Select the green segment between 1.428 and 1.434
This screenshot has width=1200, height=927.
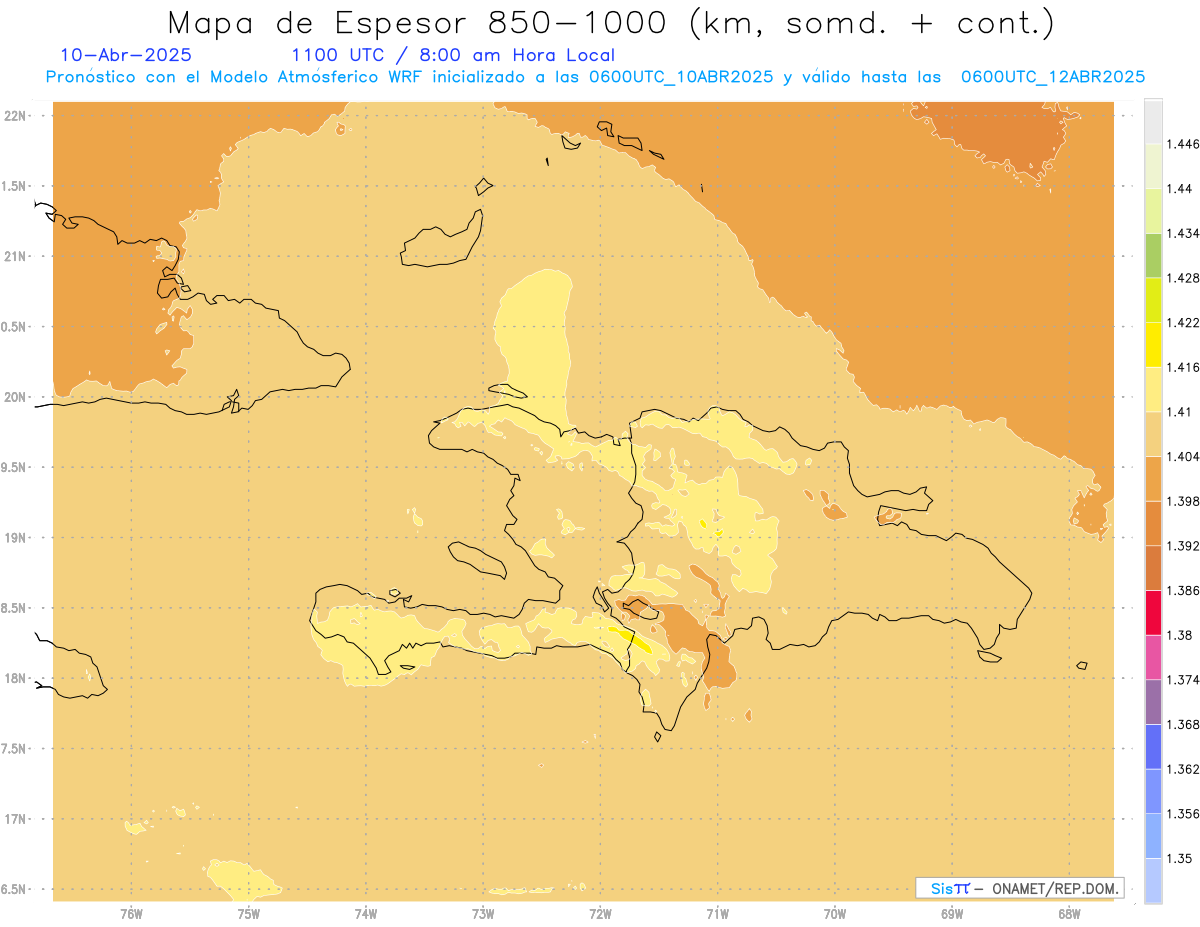[1153, 254]
